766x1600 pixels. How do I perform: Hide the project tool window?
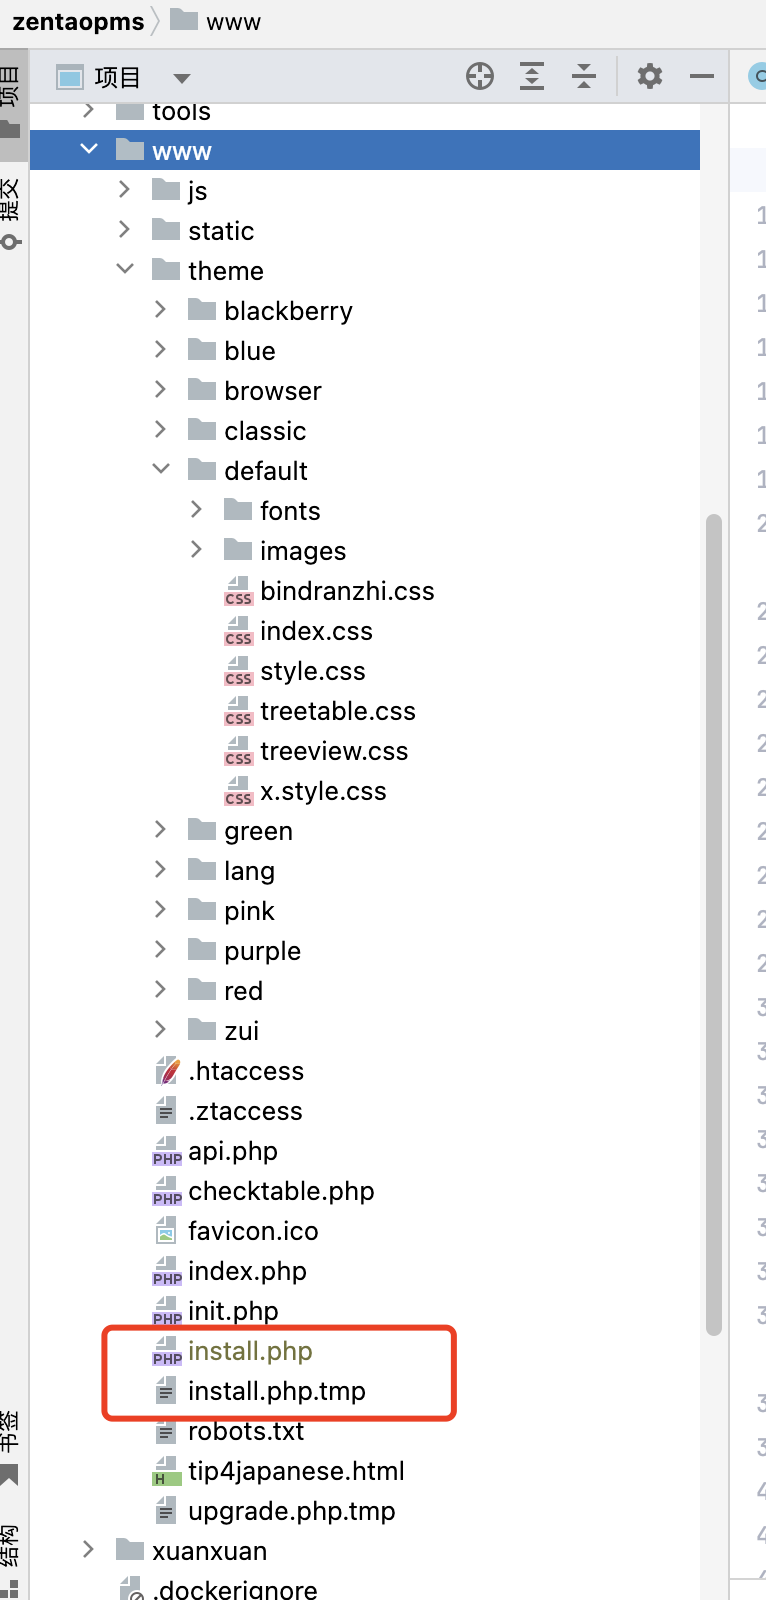click(x=702, y=76)
